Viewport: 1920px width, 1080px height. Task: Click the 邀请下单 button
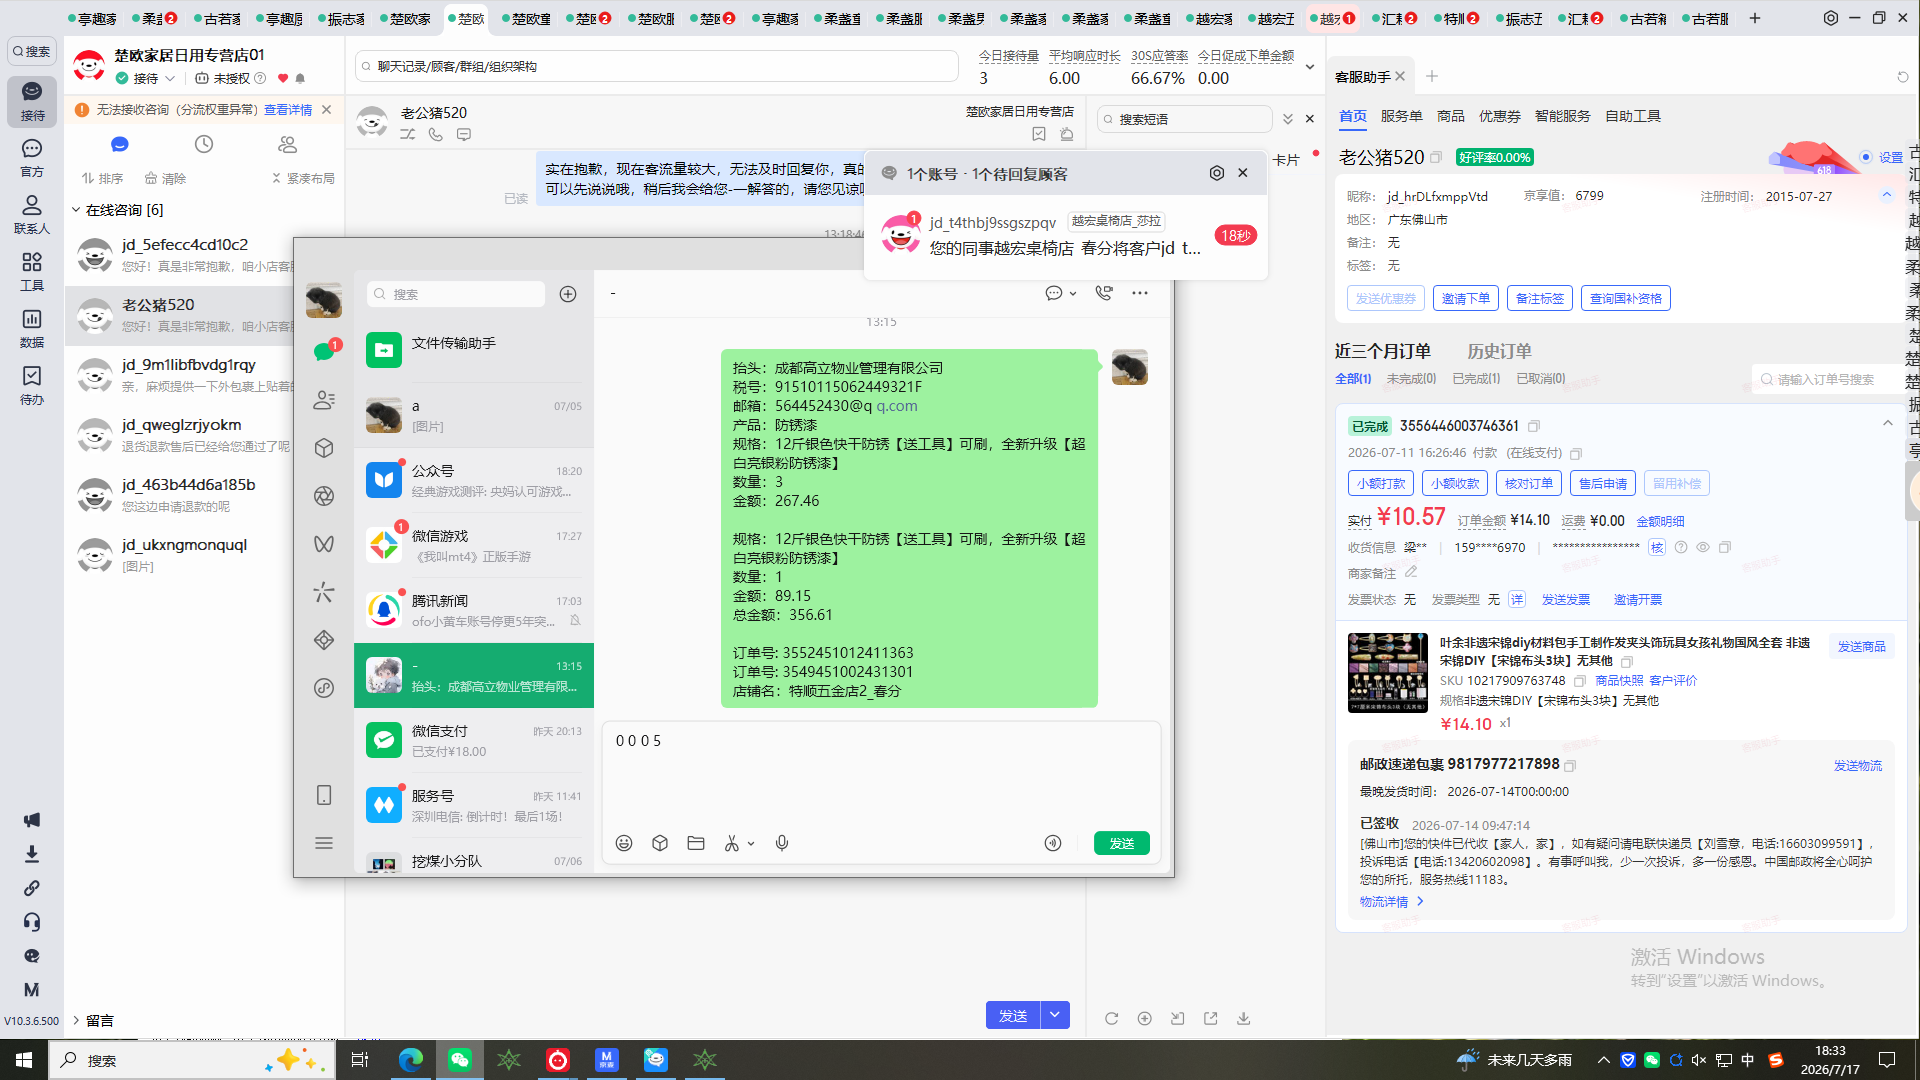tap(1465, 298)
